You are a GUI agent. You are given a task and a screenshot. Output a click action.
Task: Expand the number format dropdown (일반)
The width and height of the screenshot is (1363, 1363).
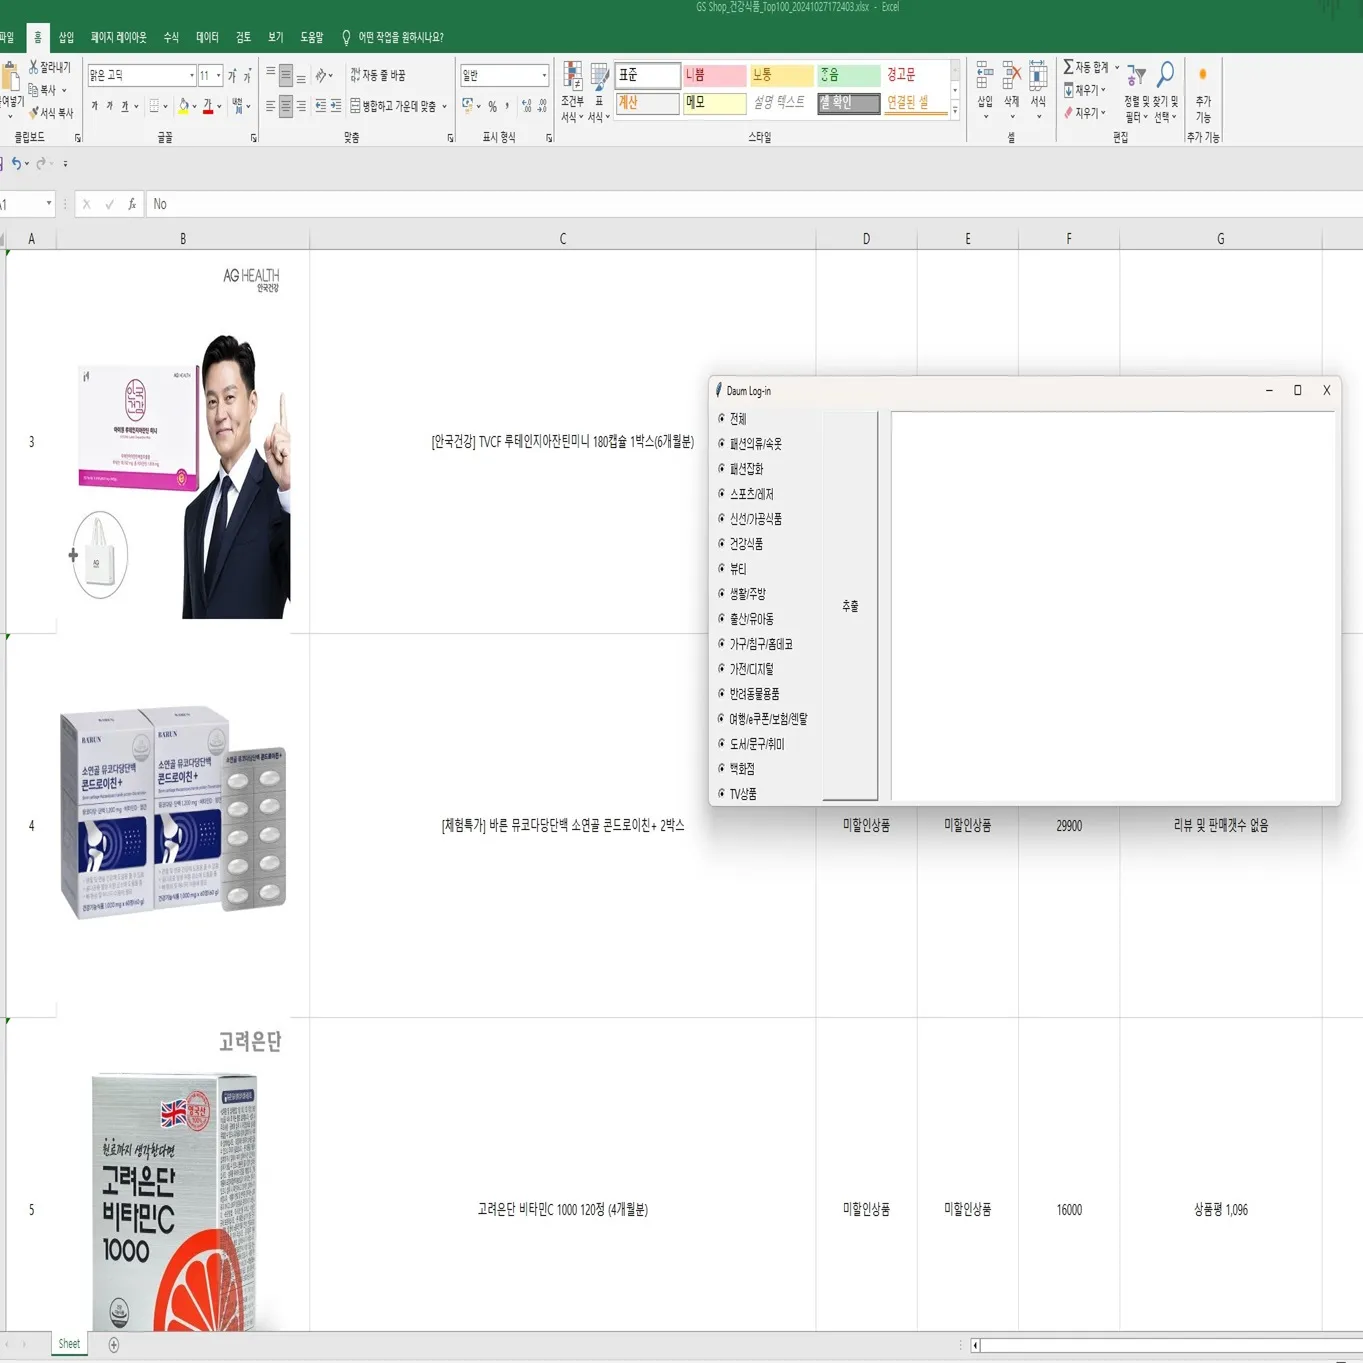click(x=543, y=76)
